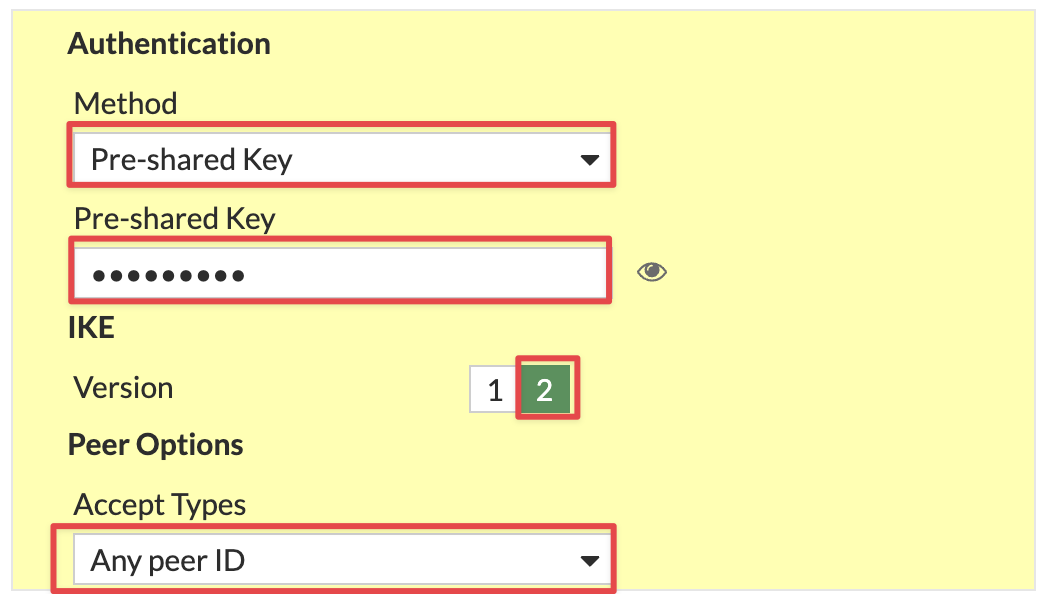This screenshot has width=1042, height=594.
Task: Focus the Pre-shared Key password field
Action: [x=340, y=272]
